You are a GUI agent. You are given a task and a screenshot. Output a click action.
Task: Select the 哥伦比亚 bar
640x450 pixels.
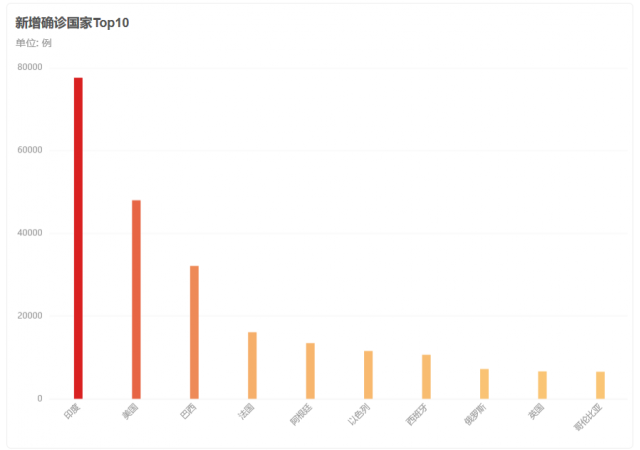(600, 385)
